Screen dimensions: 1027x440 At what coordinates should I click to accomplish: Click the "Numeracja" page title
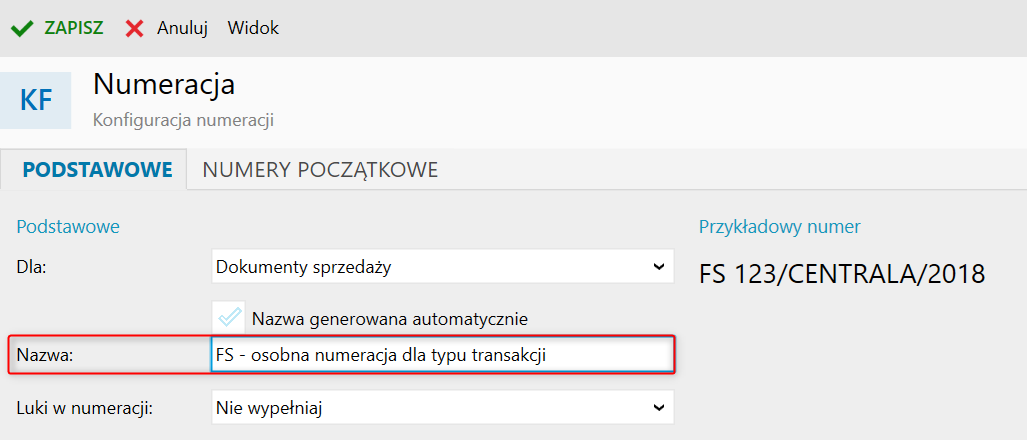tap(163, 83)
